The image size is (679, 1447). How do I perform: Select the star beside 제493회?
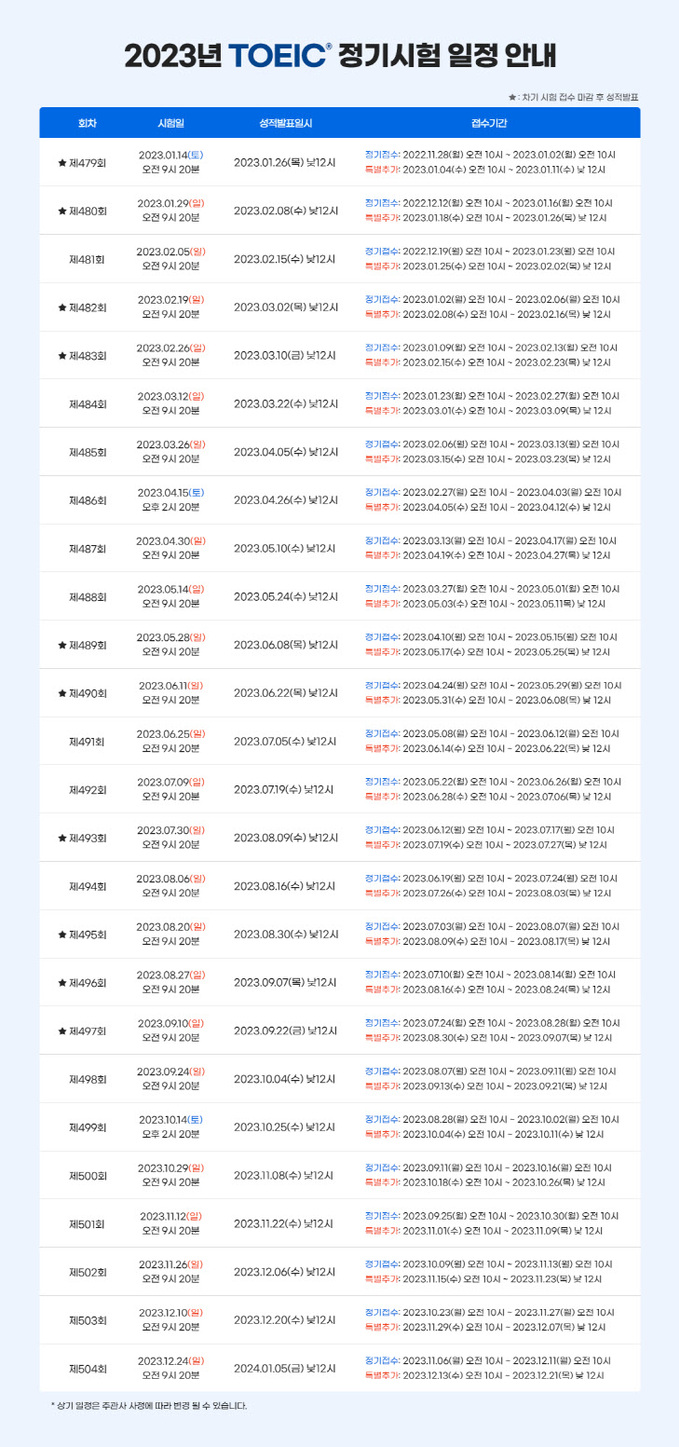(62, 838)
